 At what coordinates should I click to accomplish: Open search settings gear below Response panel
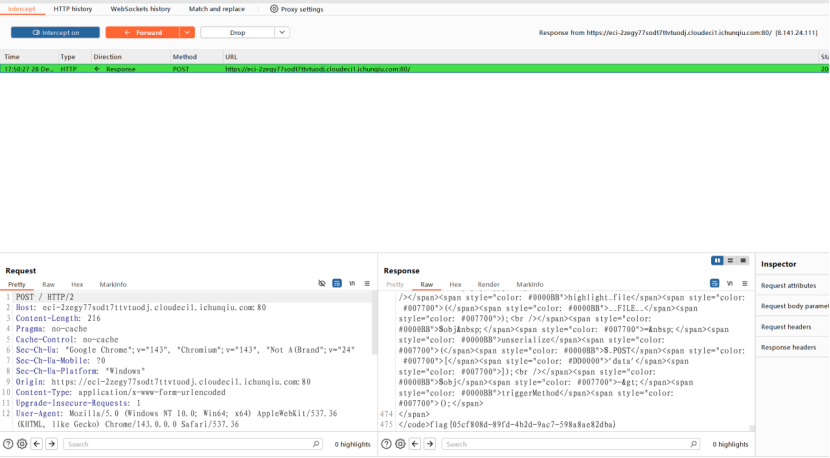(x=399, y=444)
